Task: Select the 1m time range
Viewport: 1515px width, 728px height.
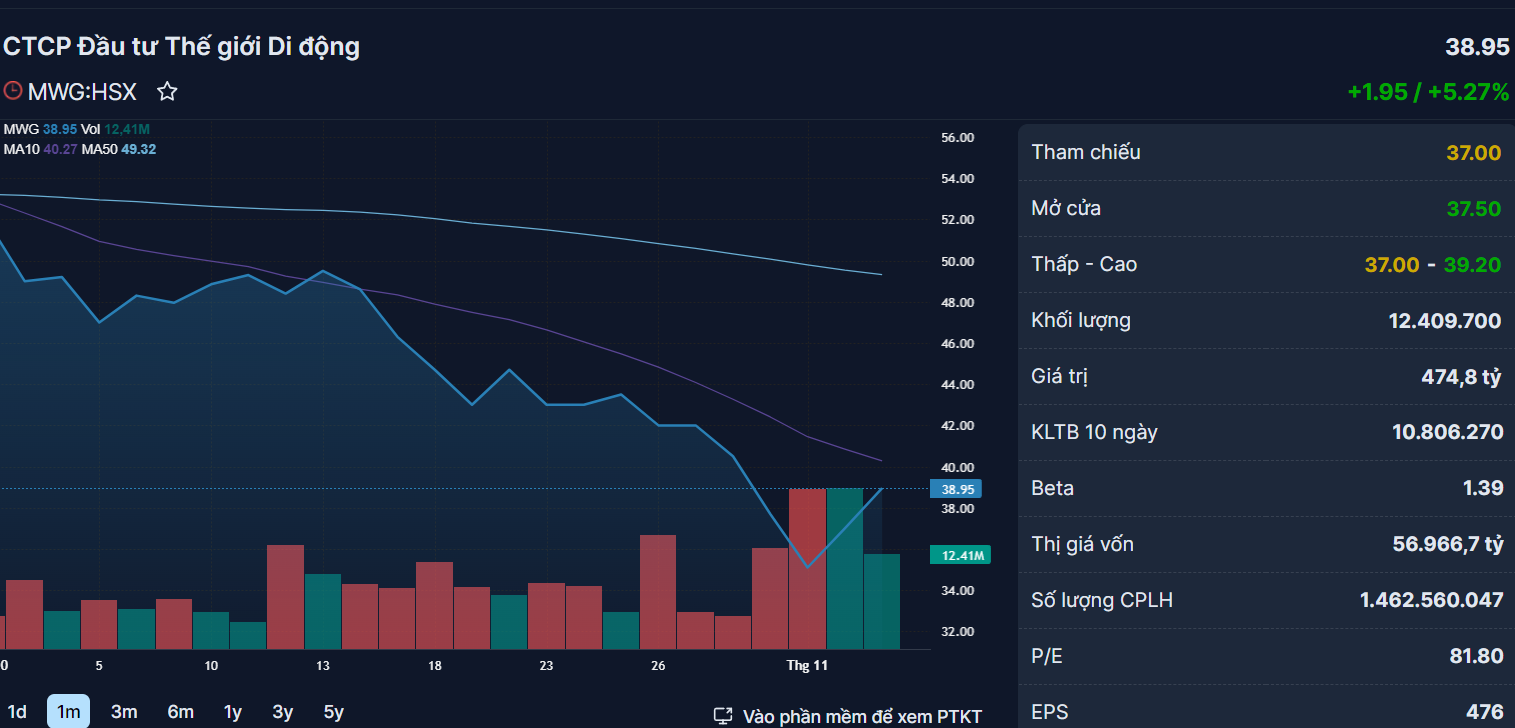Action: click(68, 712)
